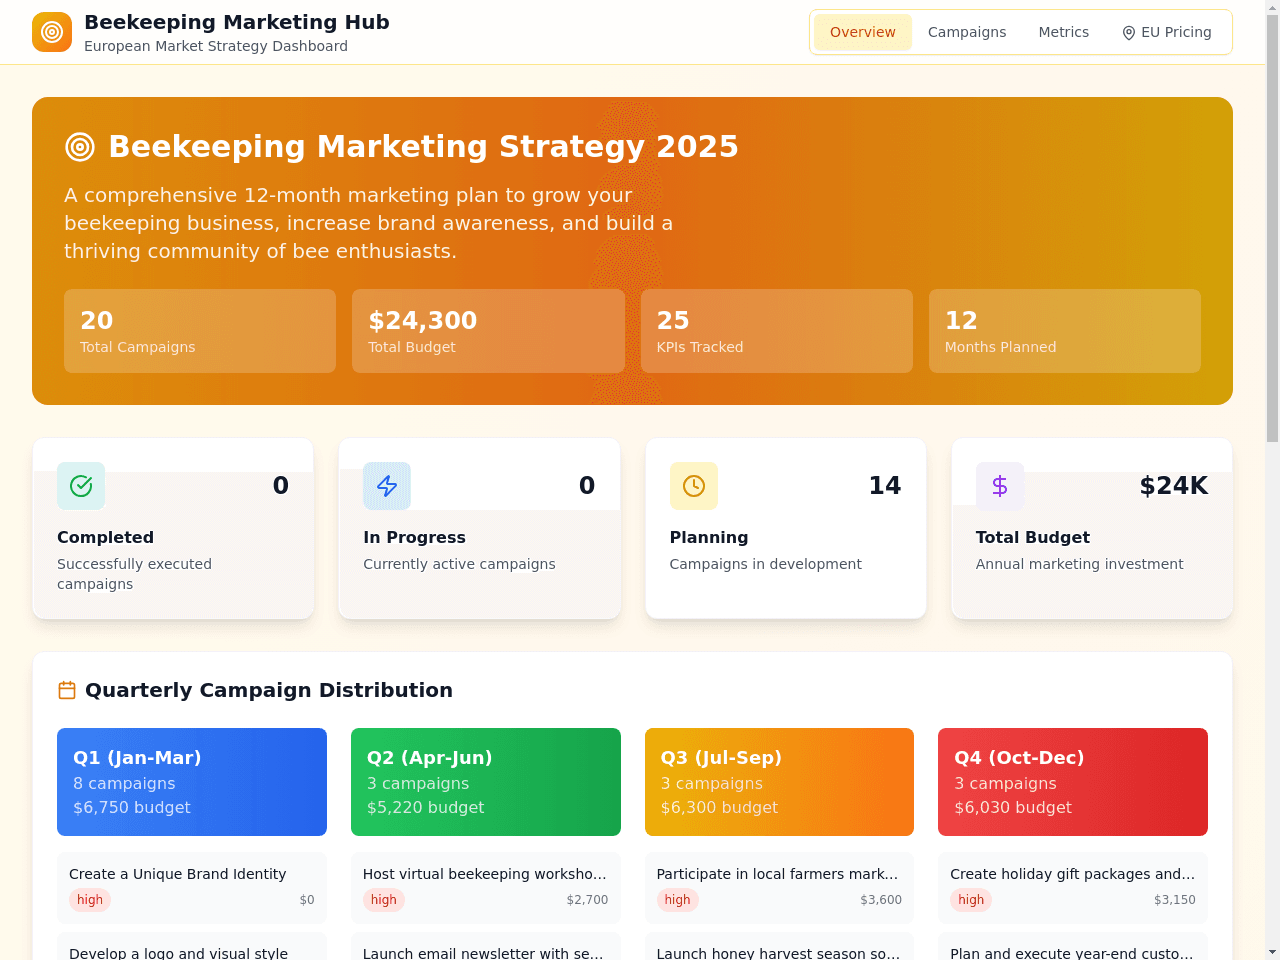Open the In Progress campaigns card
This screenshot has width=1280, height=960.
479,528
